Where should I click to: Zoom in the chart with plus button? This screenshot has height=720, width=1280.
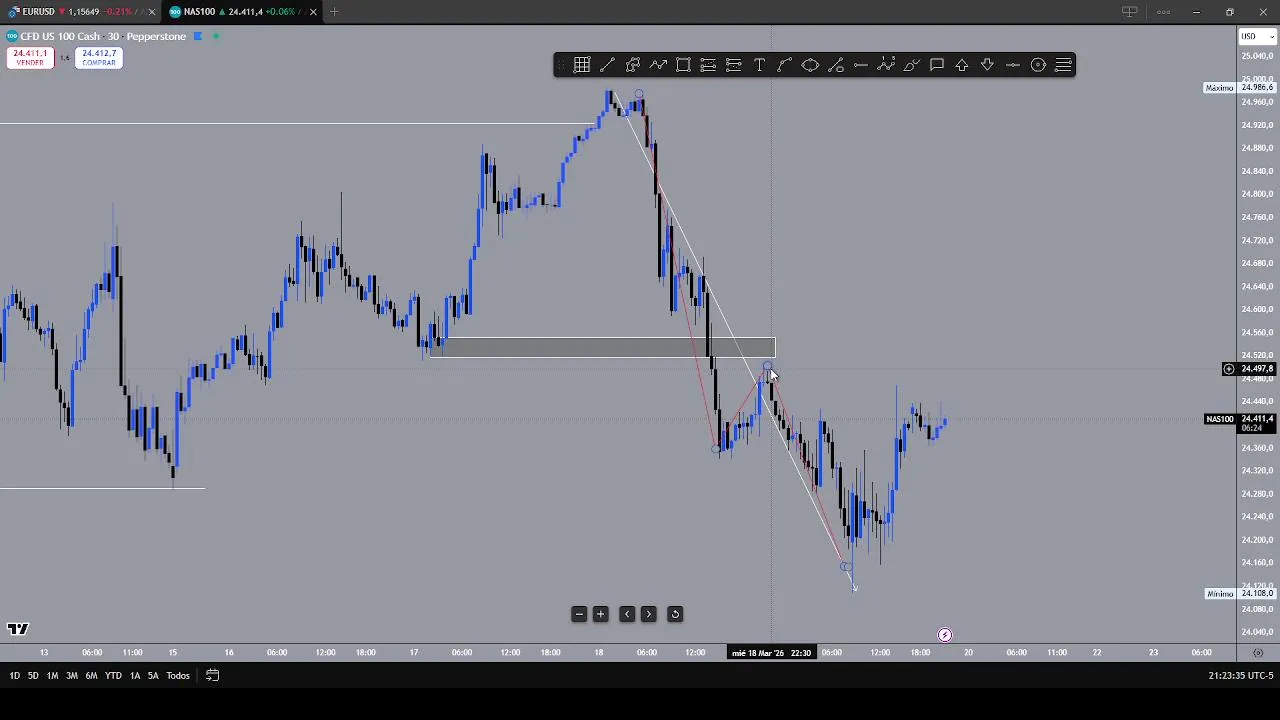(x=600, y=614)
